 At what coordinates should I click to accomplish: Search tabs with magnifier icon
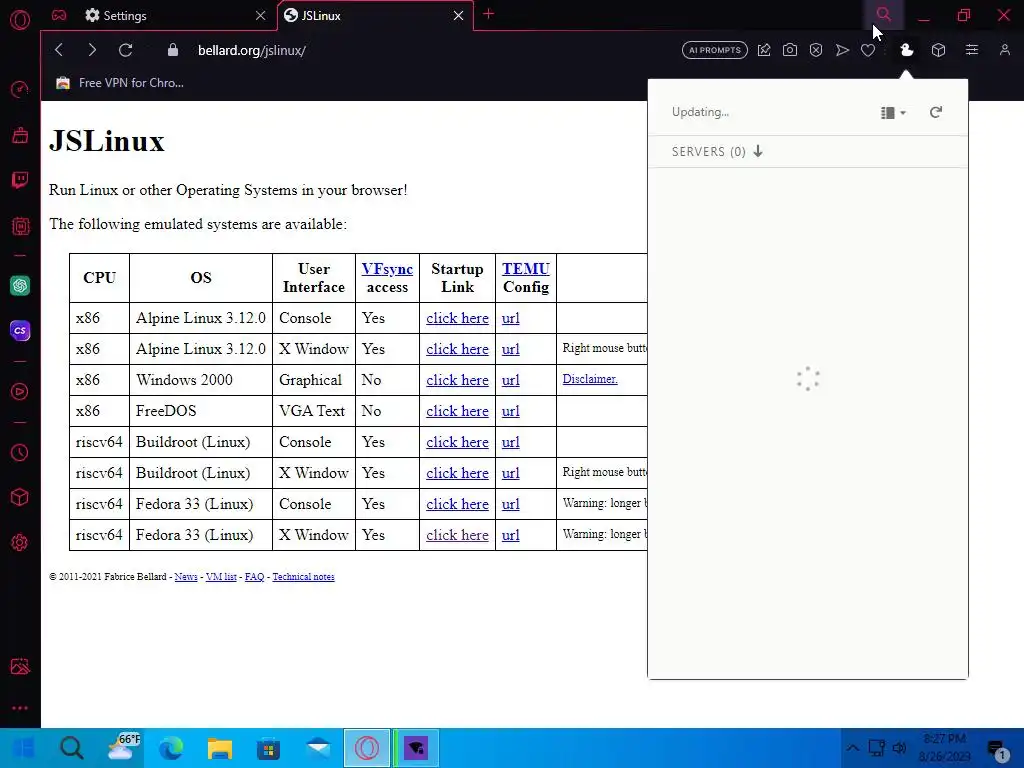[x=884, y=14]
